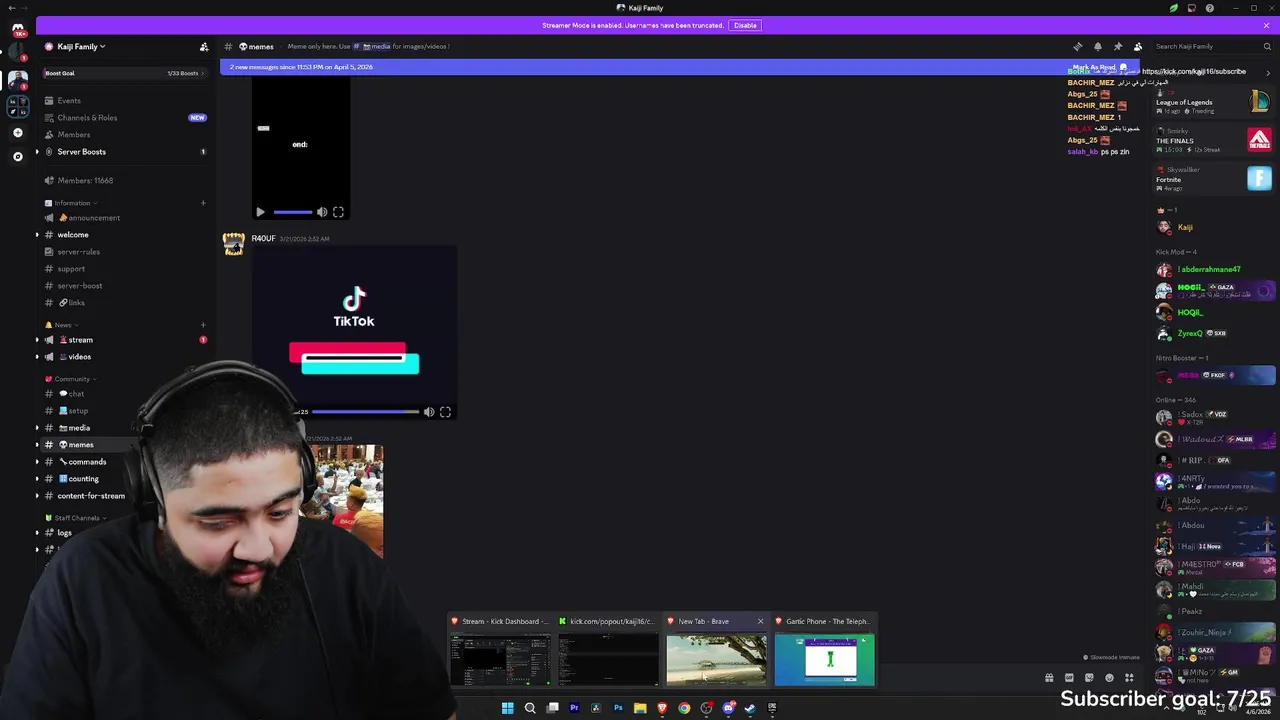
Task: Close the New Tab - Brave preview
Action: click(x=760, y=621)
